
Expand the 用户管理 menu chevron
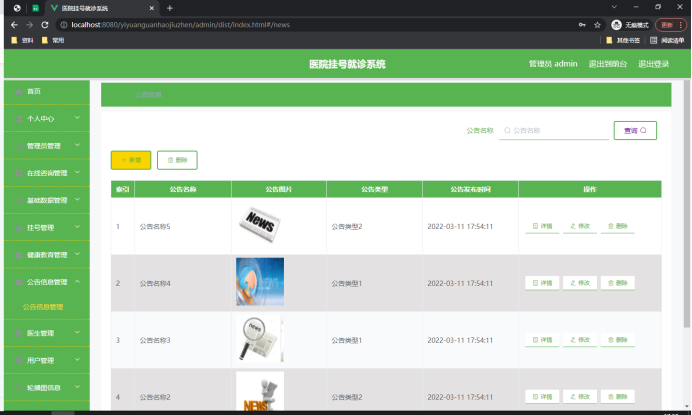77,360
